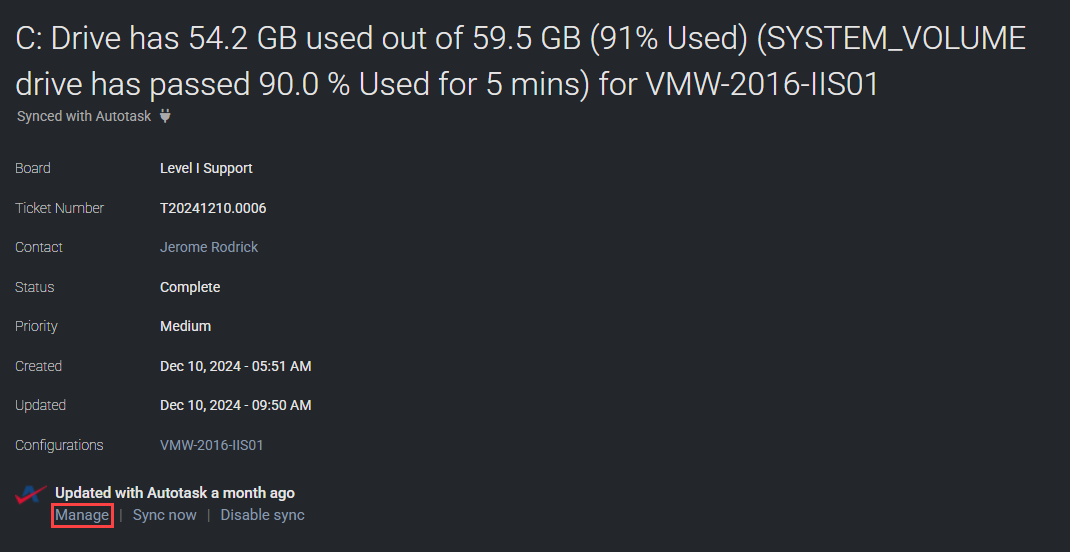Click the Level I Support board value

206,168
